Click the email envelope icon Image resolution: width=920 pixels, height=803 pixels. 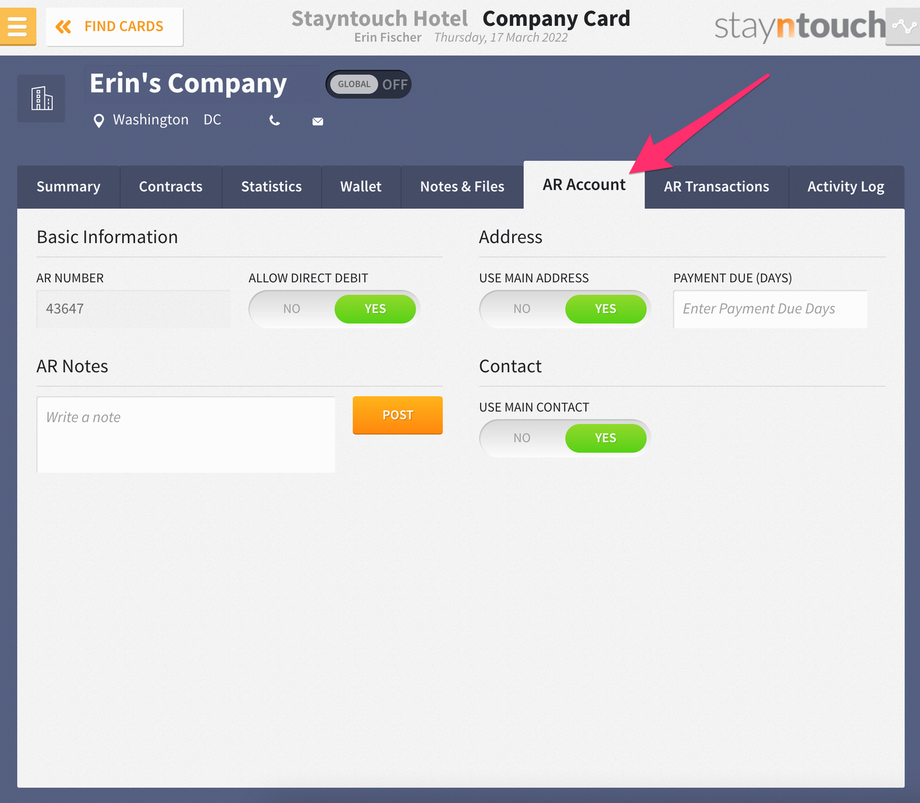click(317, 121)
